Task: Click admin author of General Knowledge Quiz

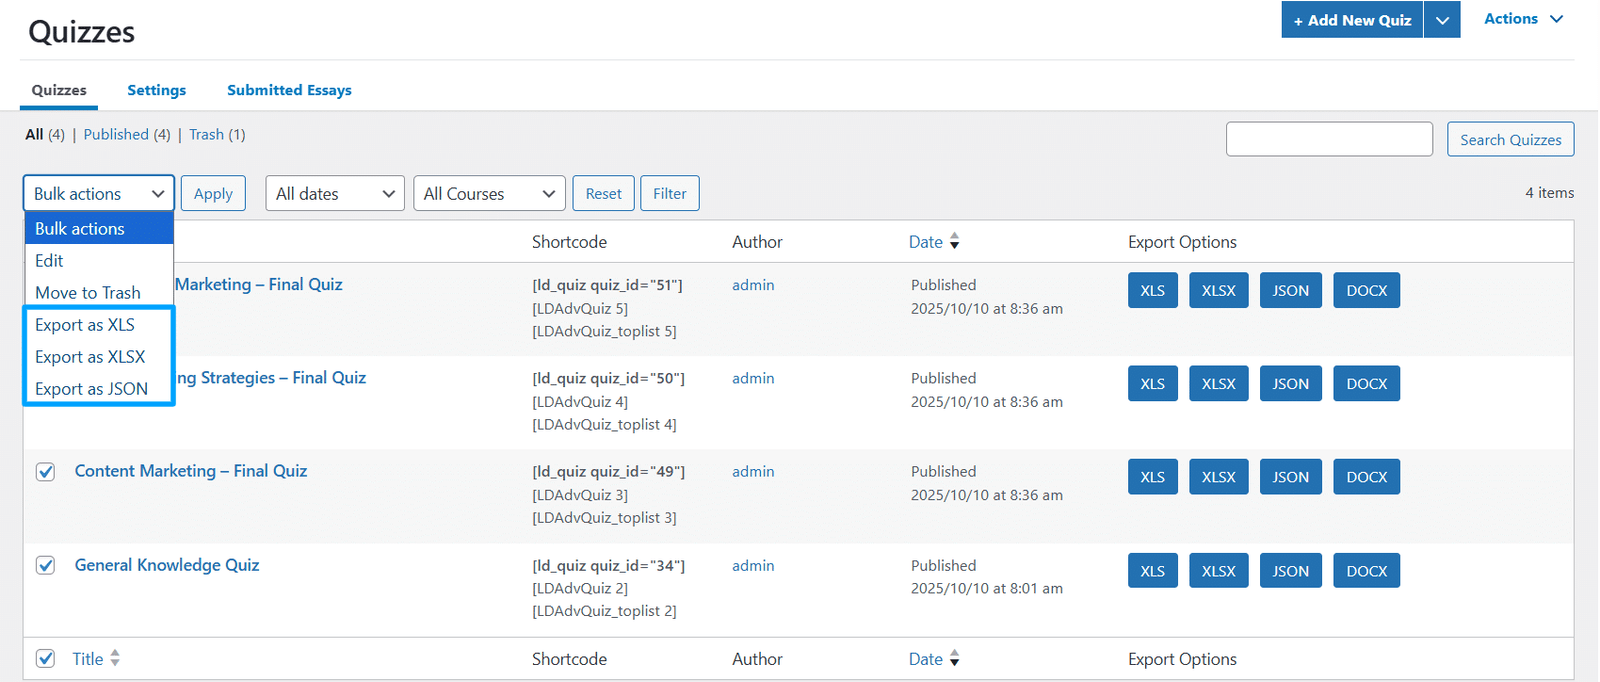Action: tap(753, 565)
